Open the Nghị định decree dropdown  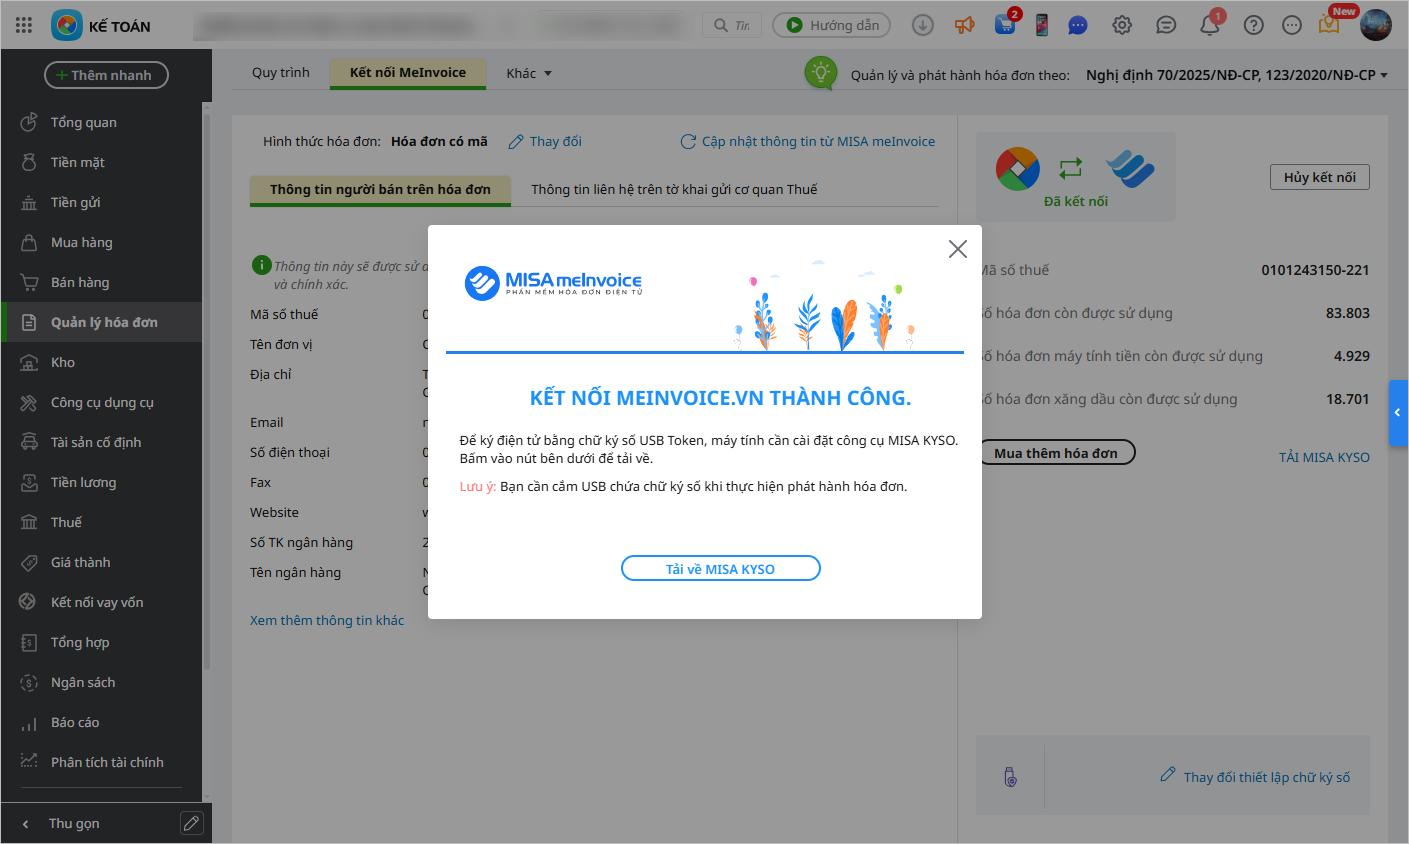1237,75
